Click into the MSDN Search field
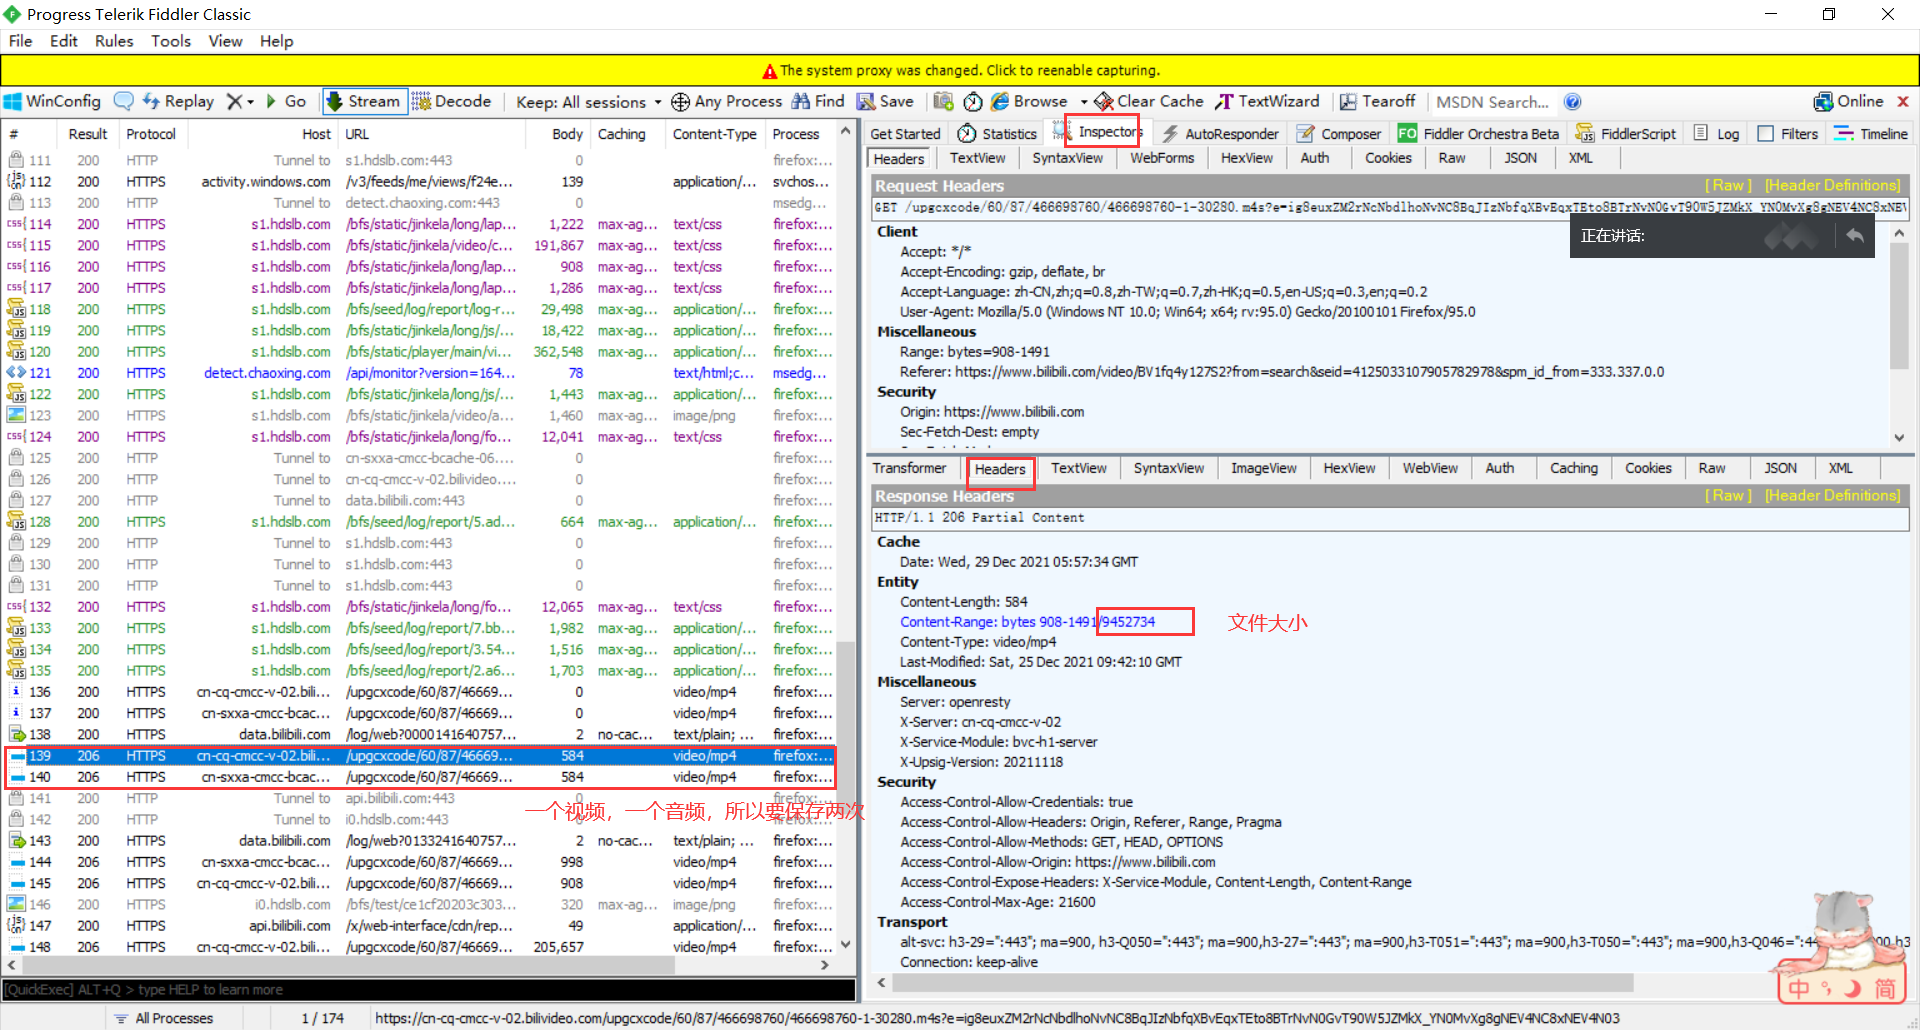Image resolution: width=1920 pixels, height=1030 pixels. (x=1492, y=102)
